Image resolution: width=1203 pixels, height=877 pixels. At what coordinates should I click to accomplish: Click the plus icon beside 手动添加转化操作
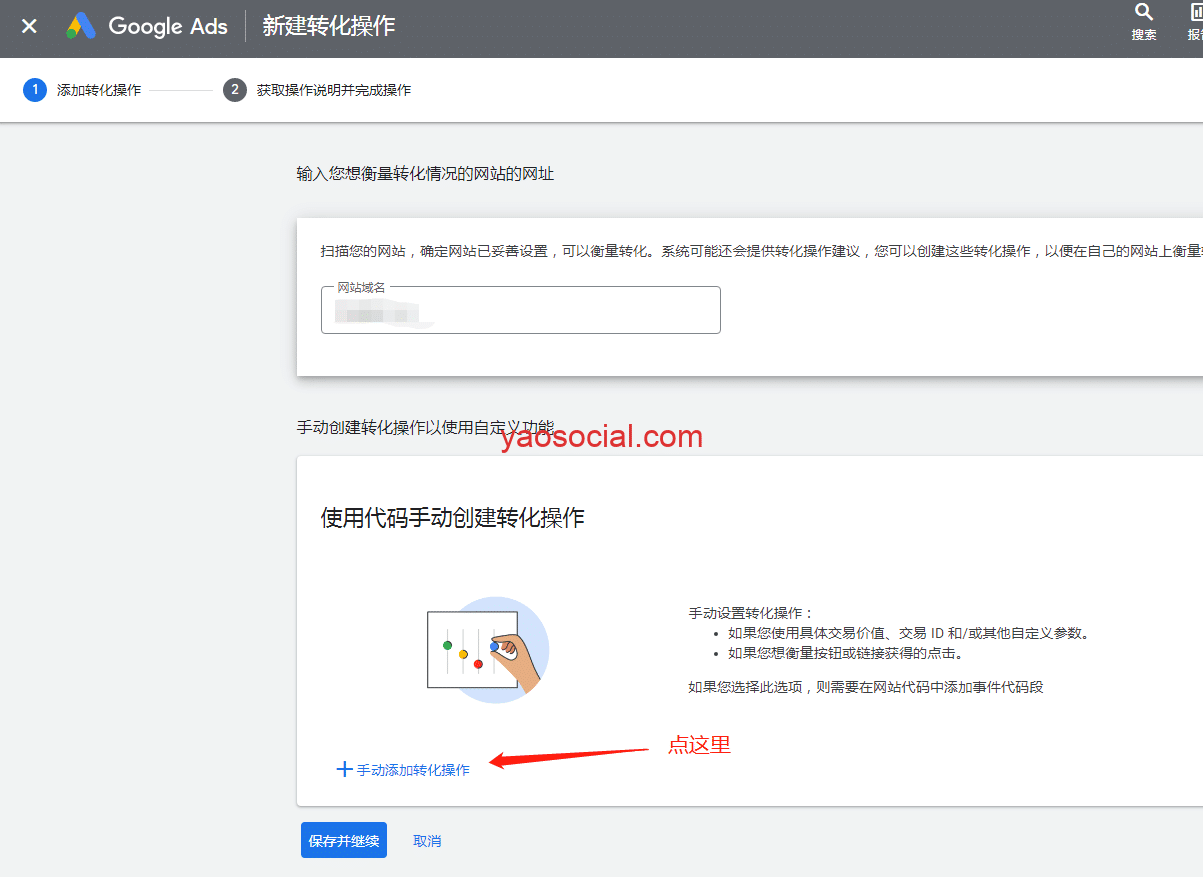coord(344,769)
